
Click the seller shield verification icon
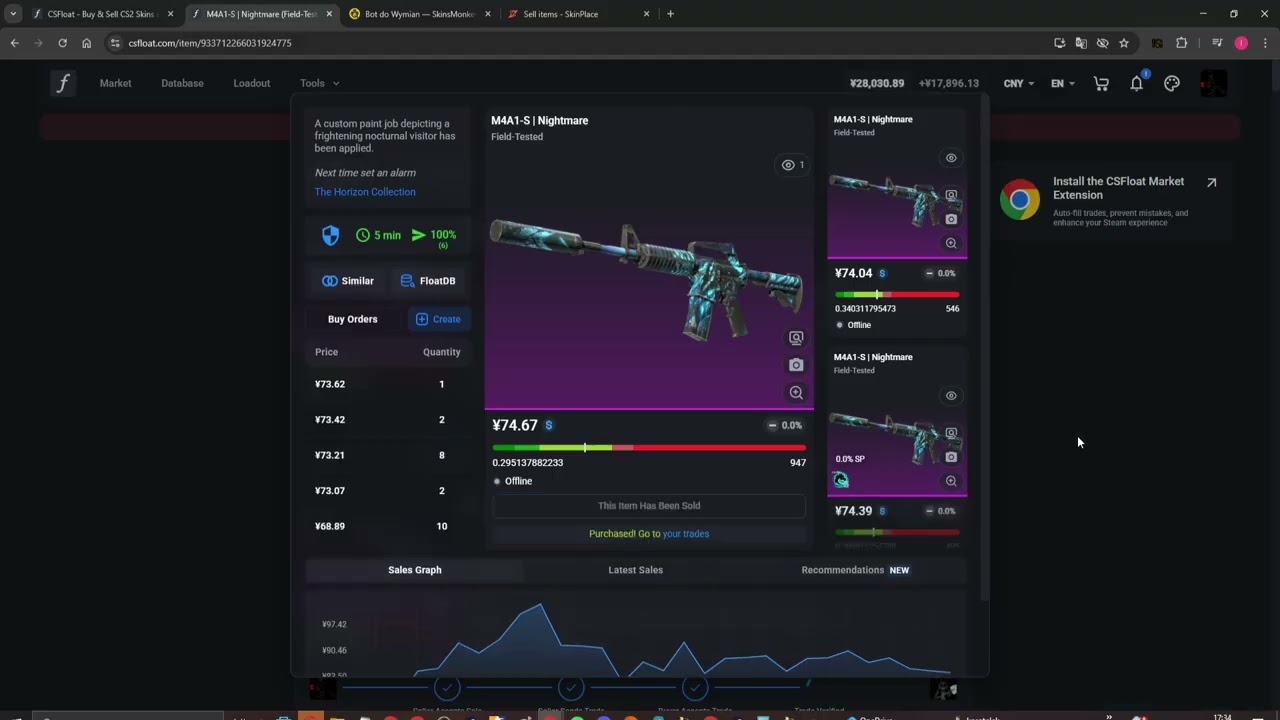(330, 235)
